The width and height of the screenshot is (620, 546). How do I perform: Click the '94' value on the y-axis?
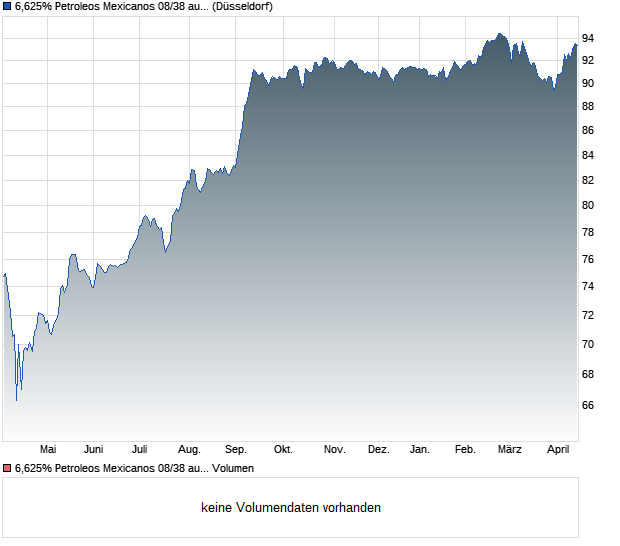pyautogui.click(x=588, y=38)
